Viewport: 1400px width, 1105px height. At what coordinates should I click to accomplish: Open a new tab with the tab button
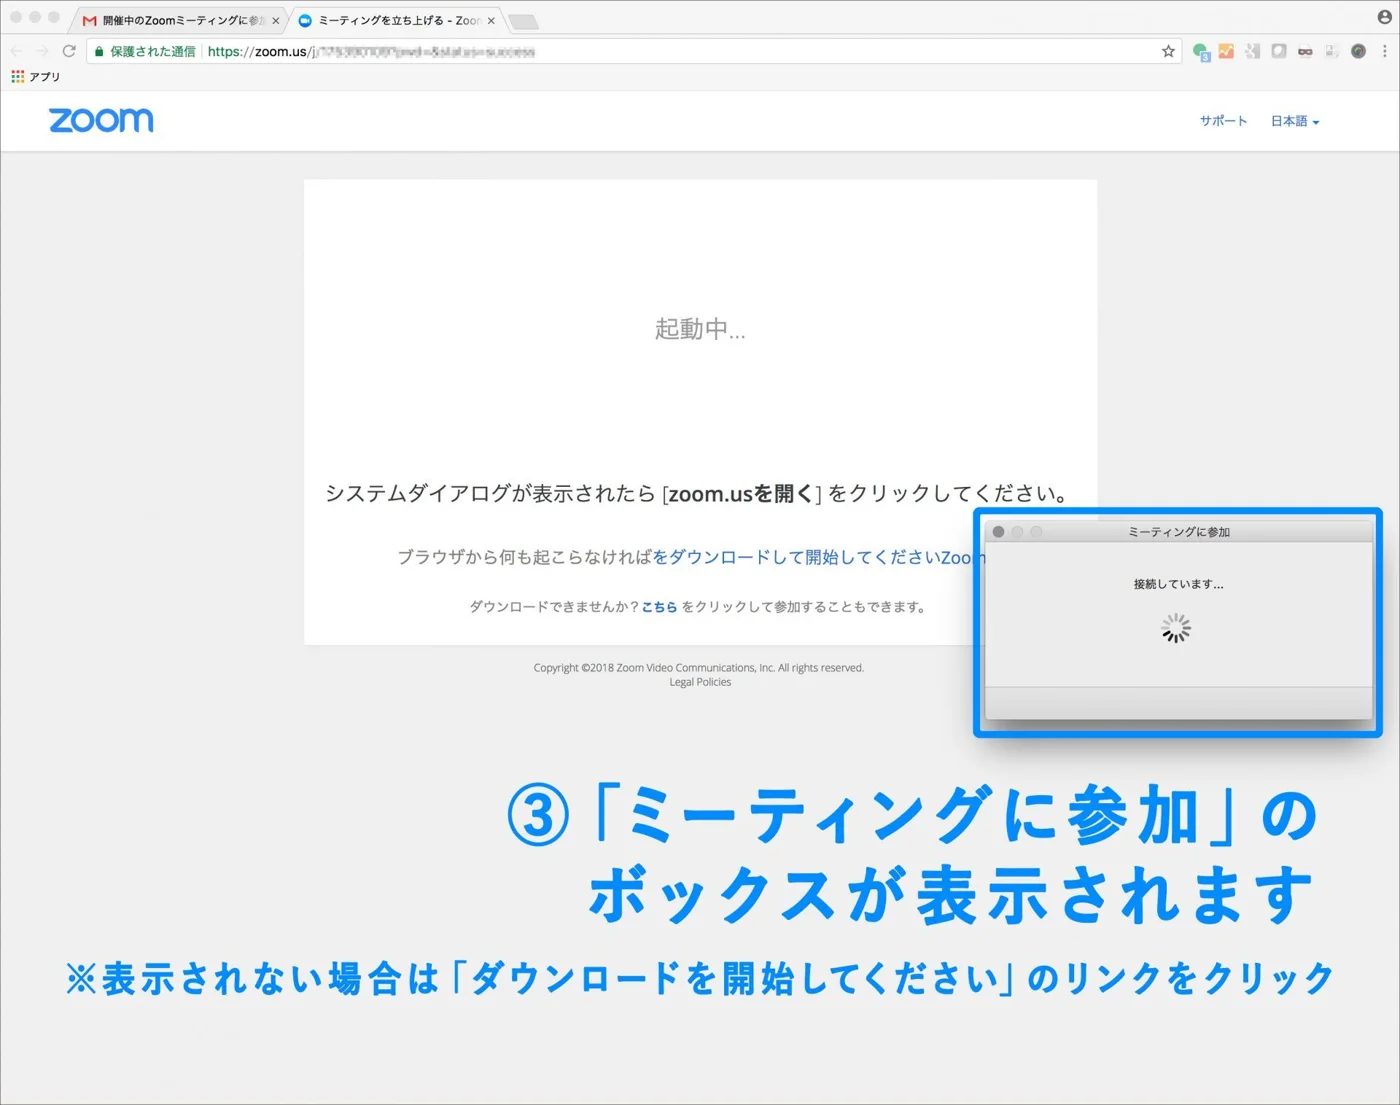pos(524,21)
